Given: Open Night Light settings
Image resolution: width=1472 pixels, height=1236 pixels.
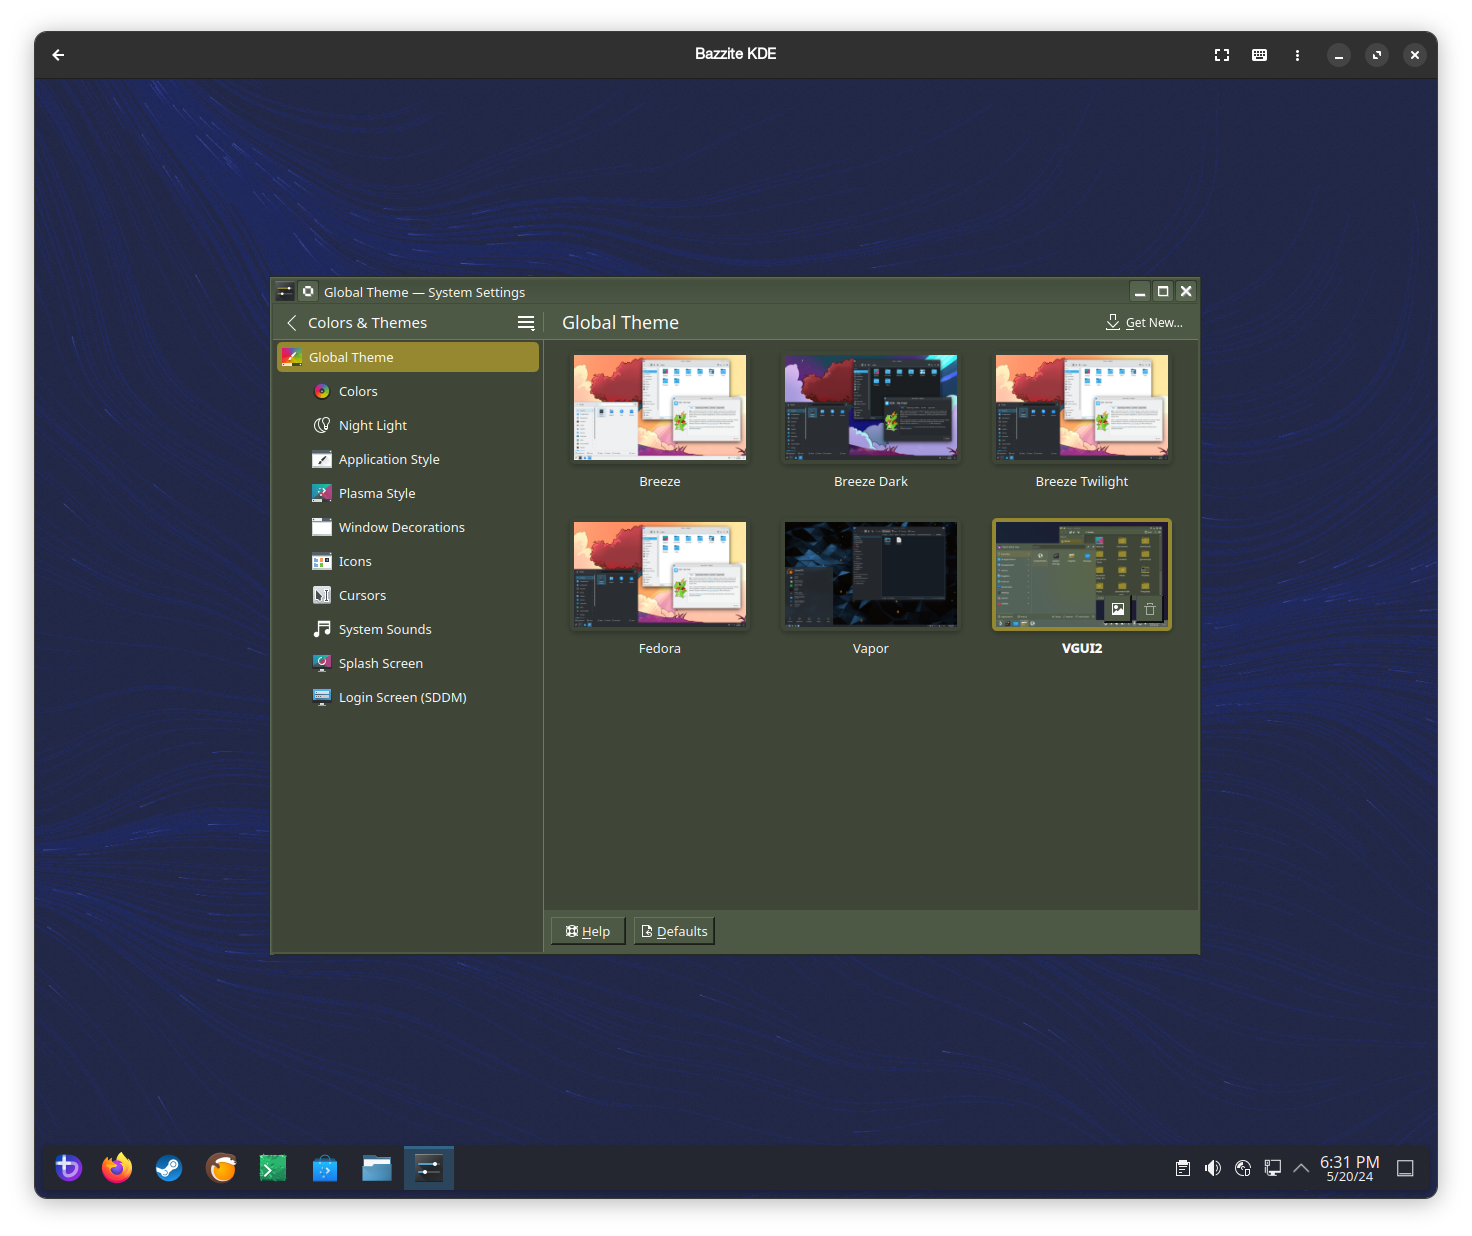Looking at the screenshot, I should (x=372, y=425).
